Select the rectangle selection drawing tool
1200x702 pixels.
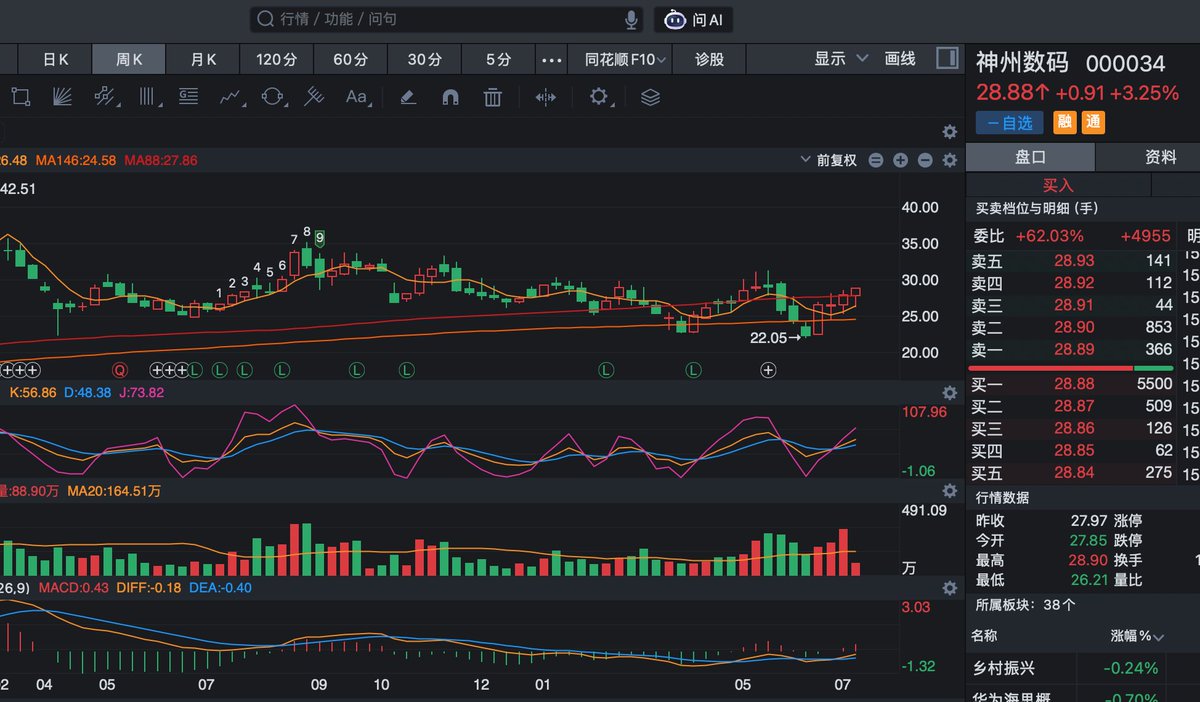tap(20, 97)
